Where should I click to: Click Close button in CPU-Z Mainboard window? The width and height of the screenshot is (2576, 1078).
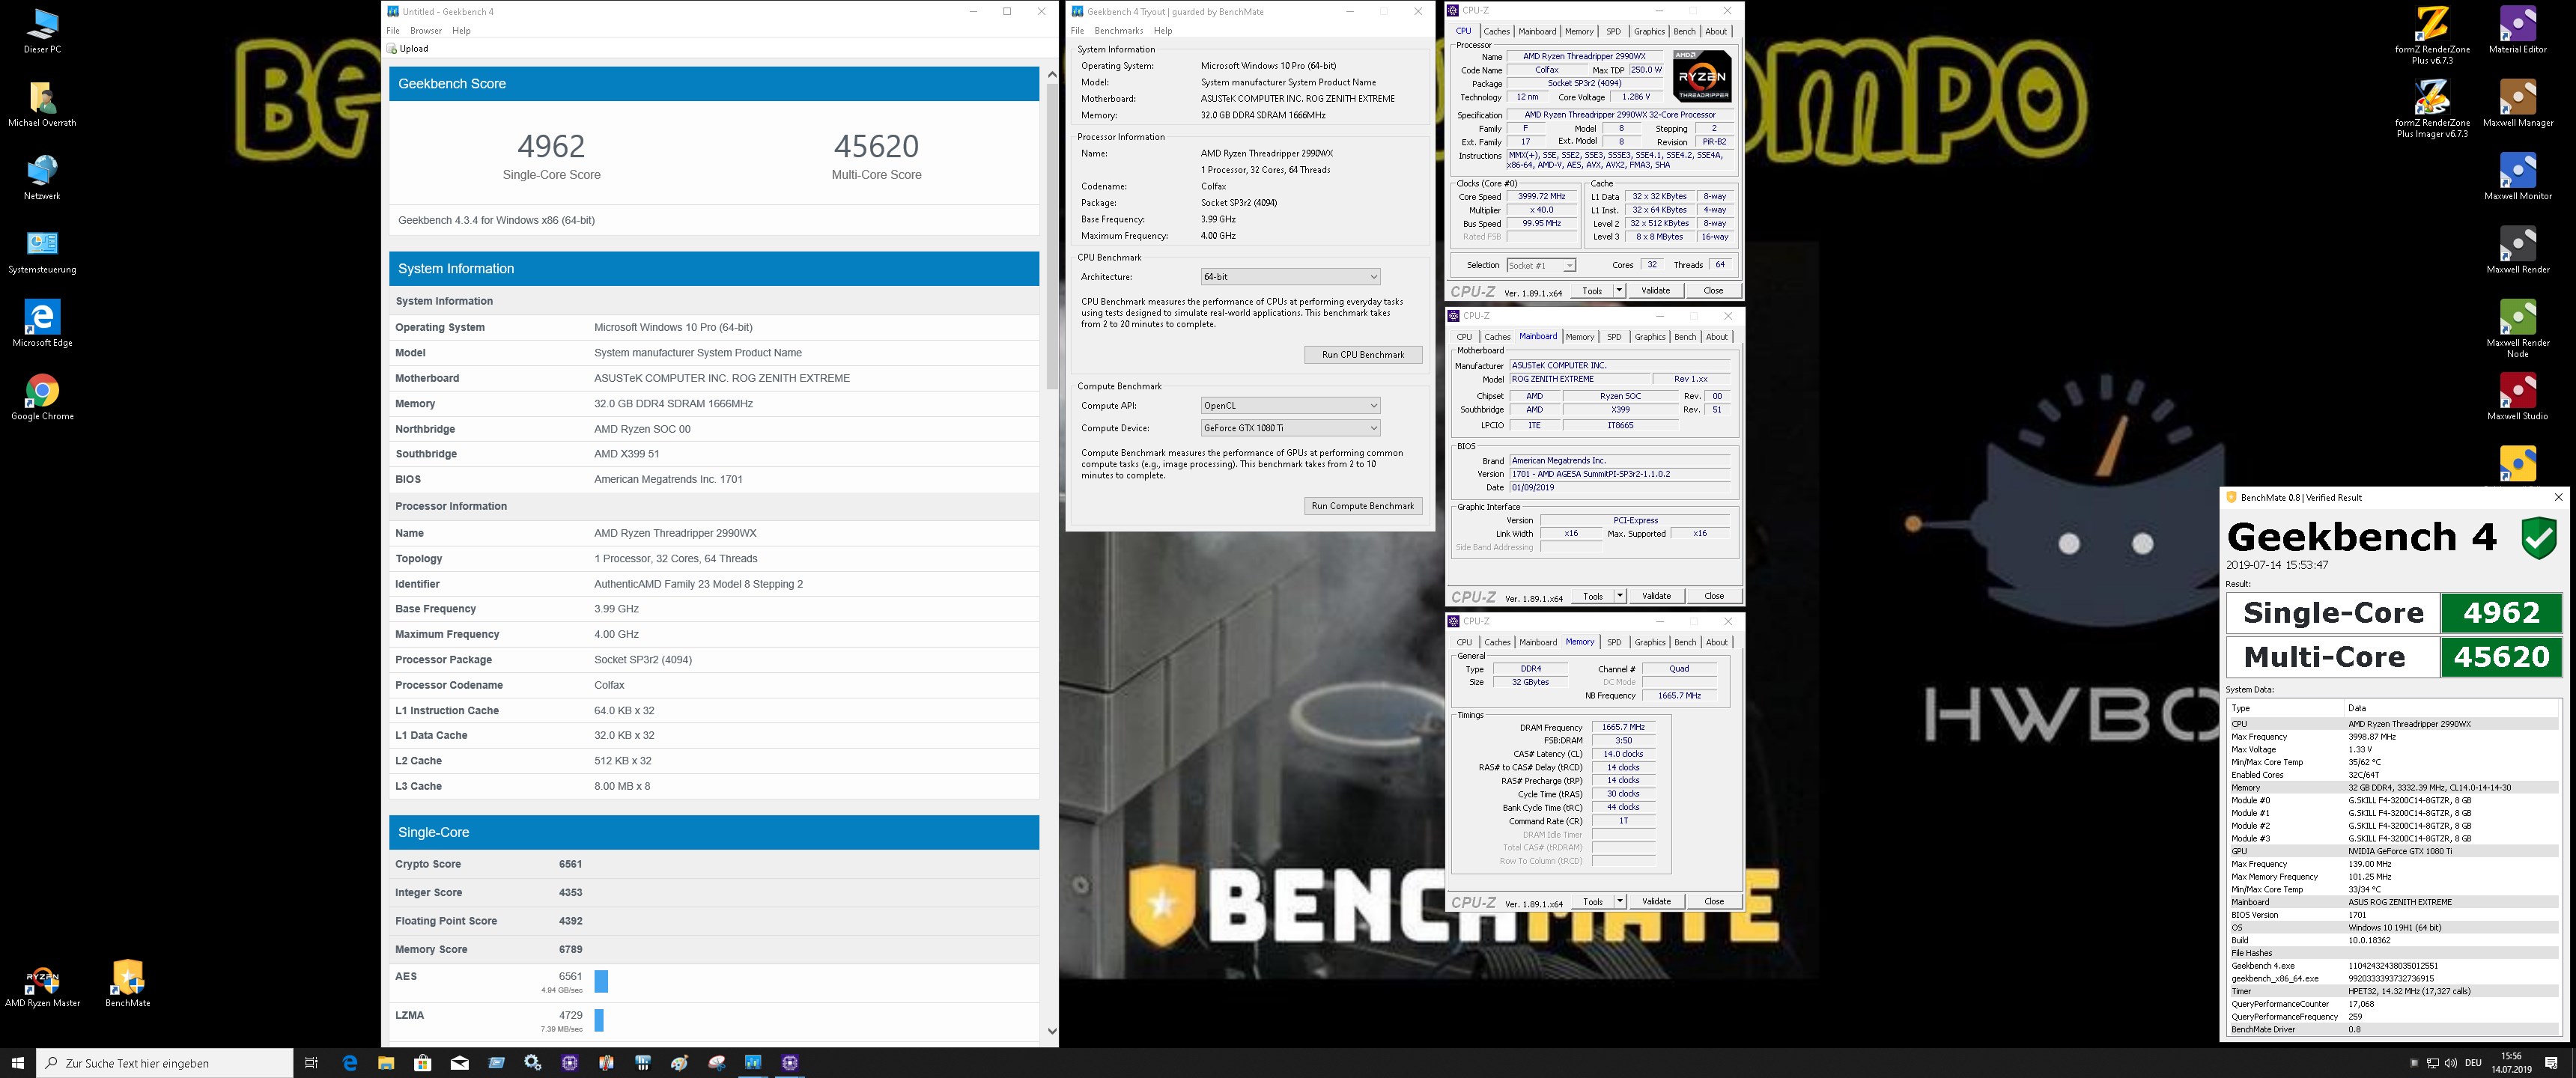[x=1714, y=596]
